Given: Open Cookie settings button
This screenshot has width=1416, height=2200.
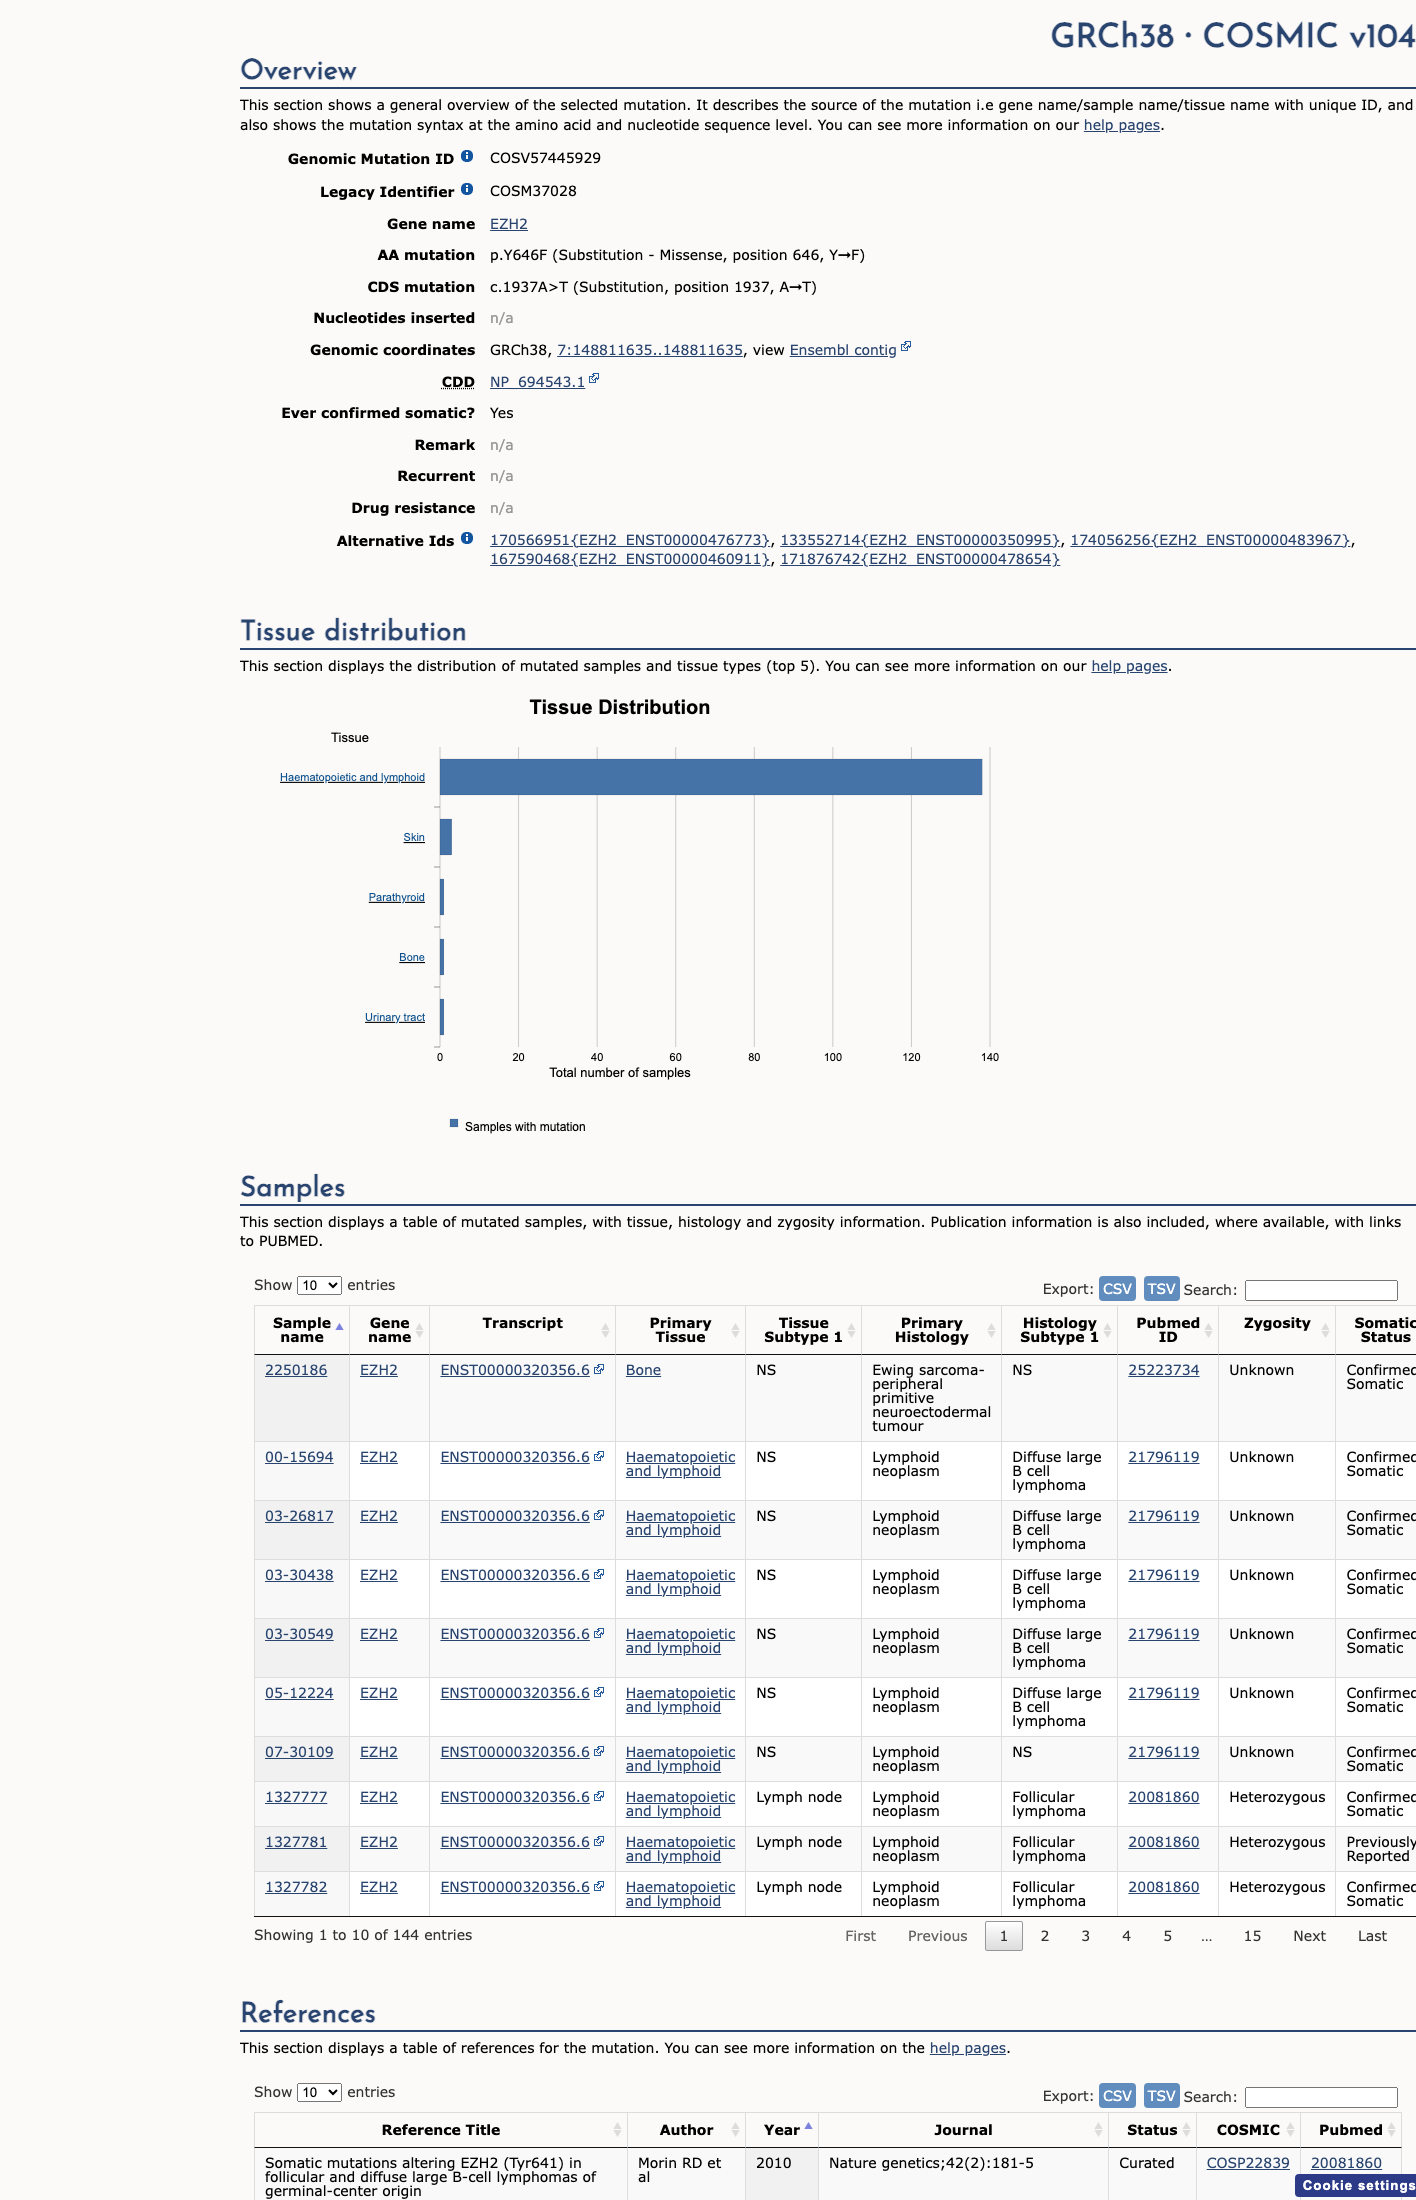Looking at the screenshot, I should coord(1356,2186).
